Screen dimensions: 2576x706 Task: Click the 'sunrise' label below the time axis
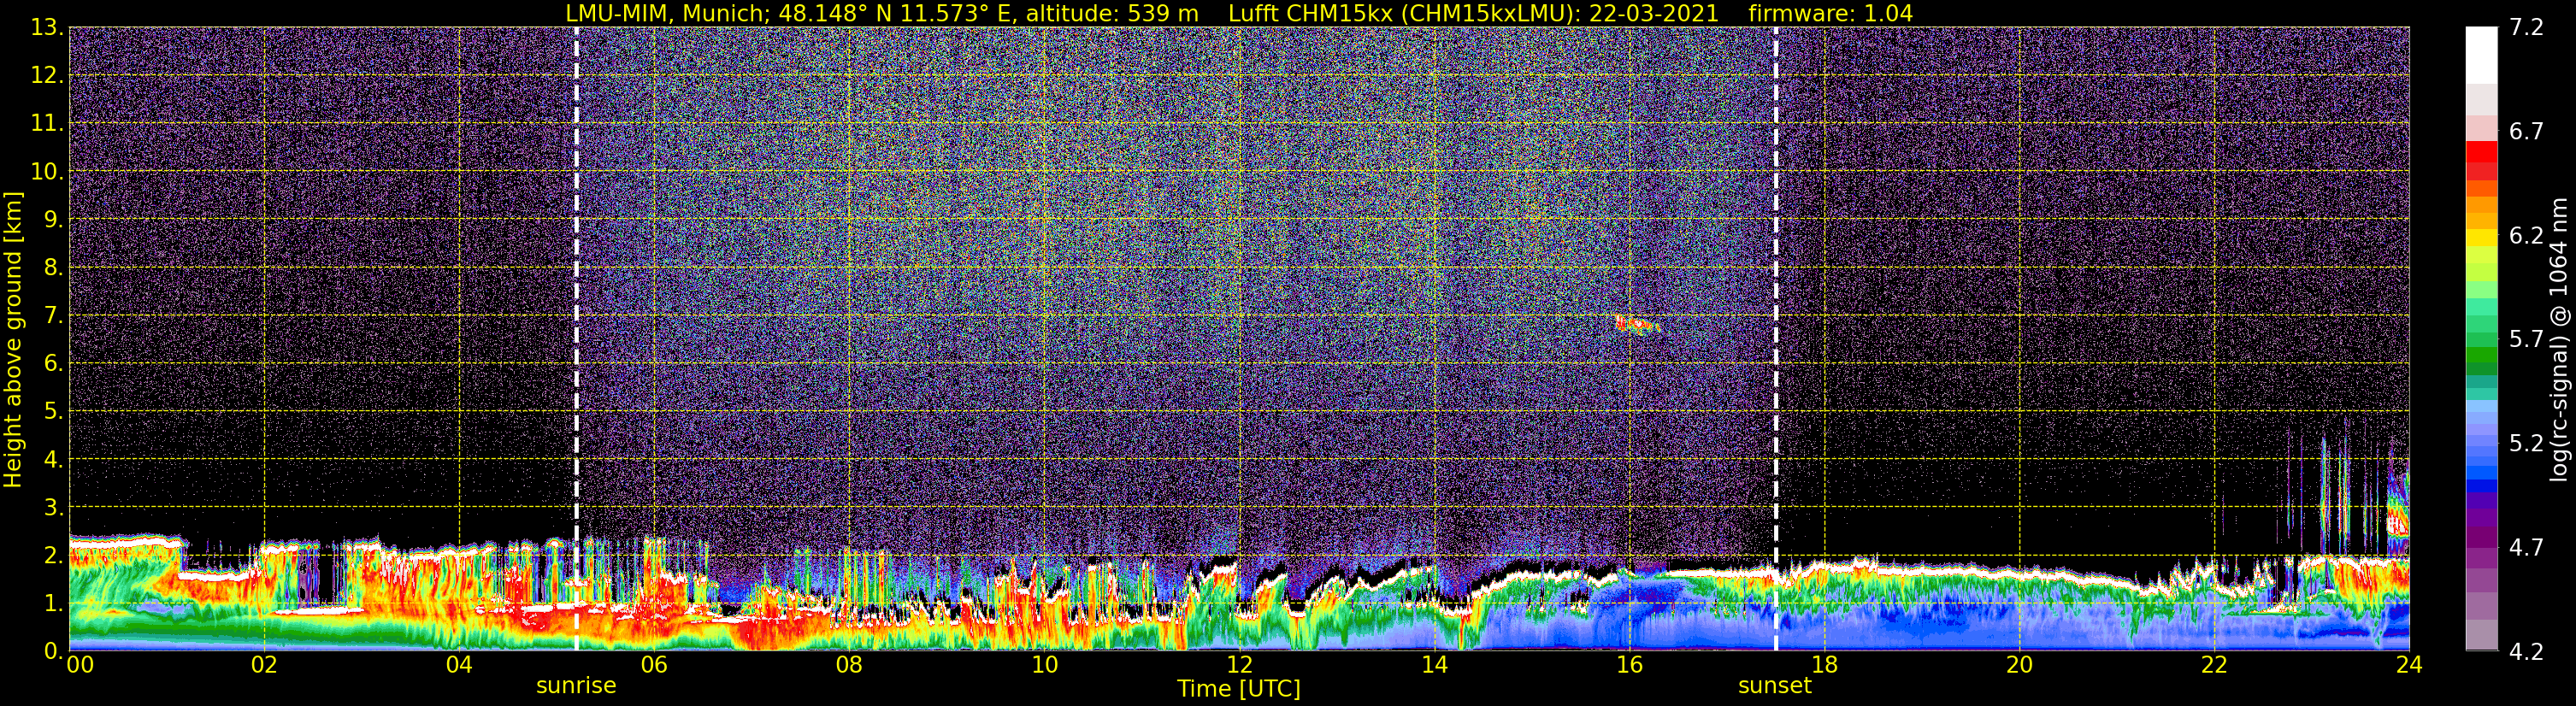[576, 686]
